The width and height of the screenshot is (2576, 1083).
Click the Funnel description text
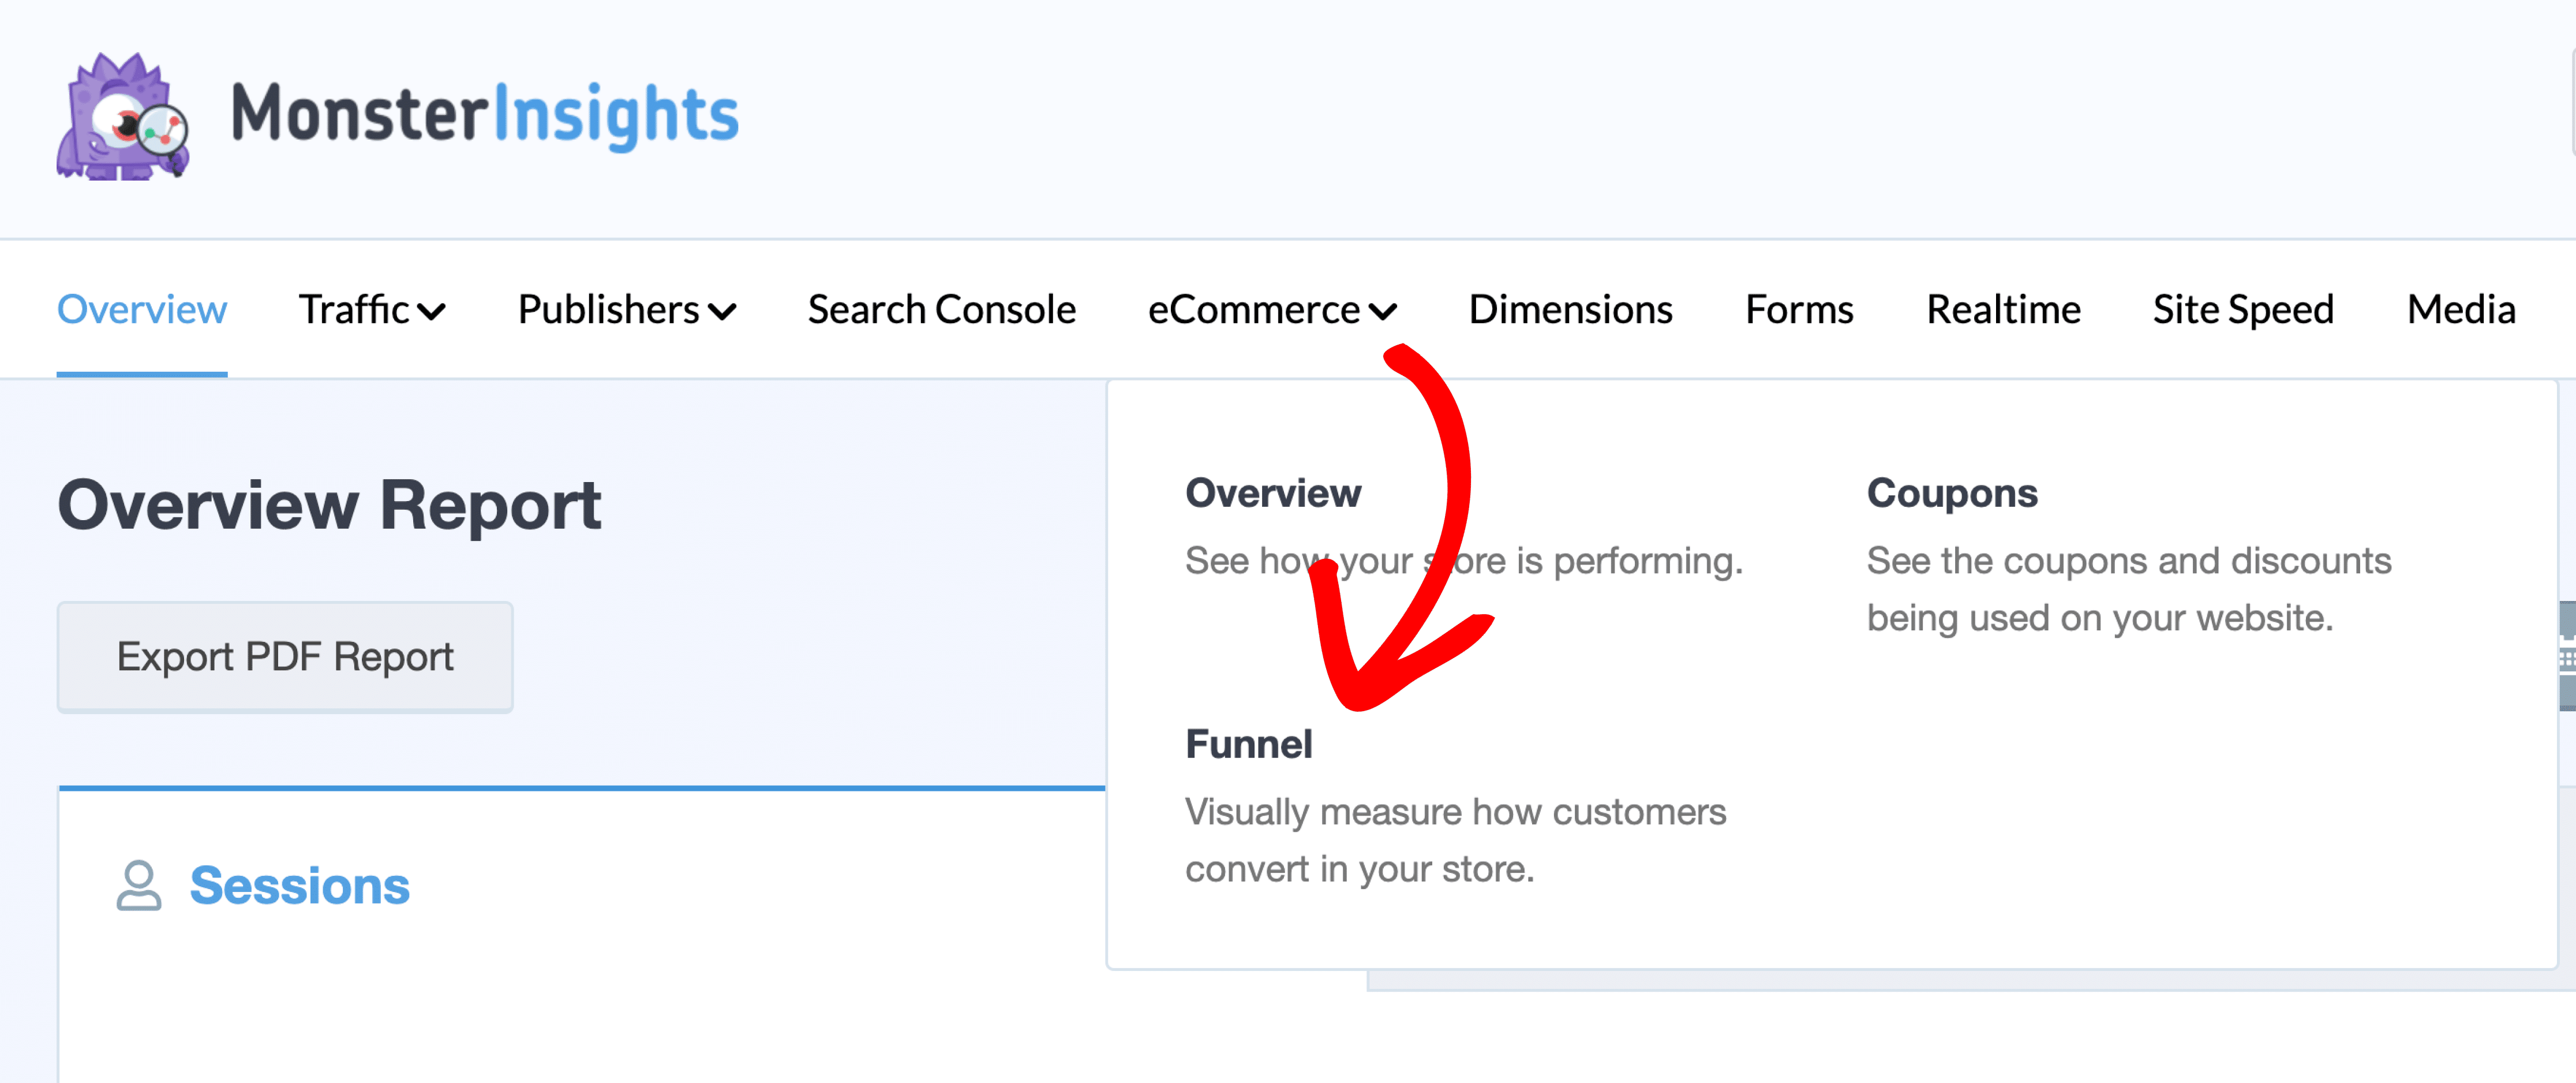coord(1455,840)
